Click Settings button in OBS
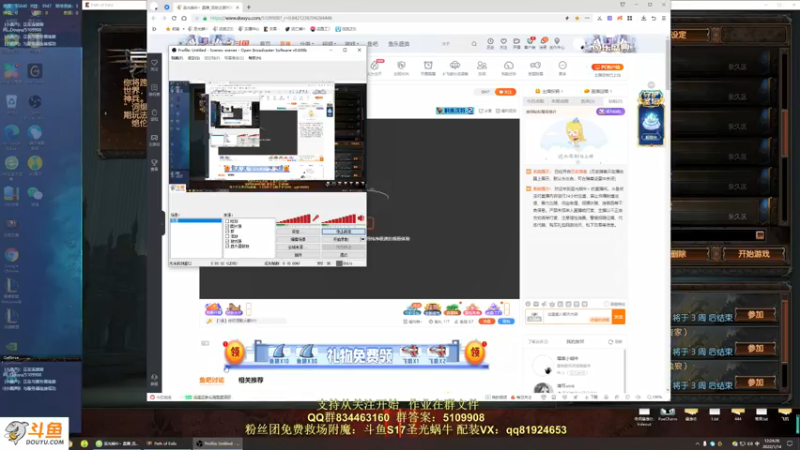 297,232
